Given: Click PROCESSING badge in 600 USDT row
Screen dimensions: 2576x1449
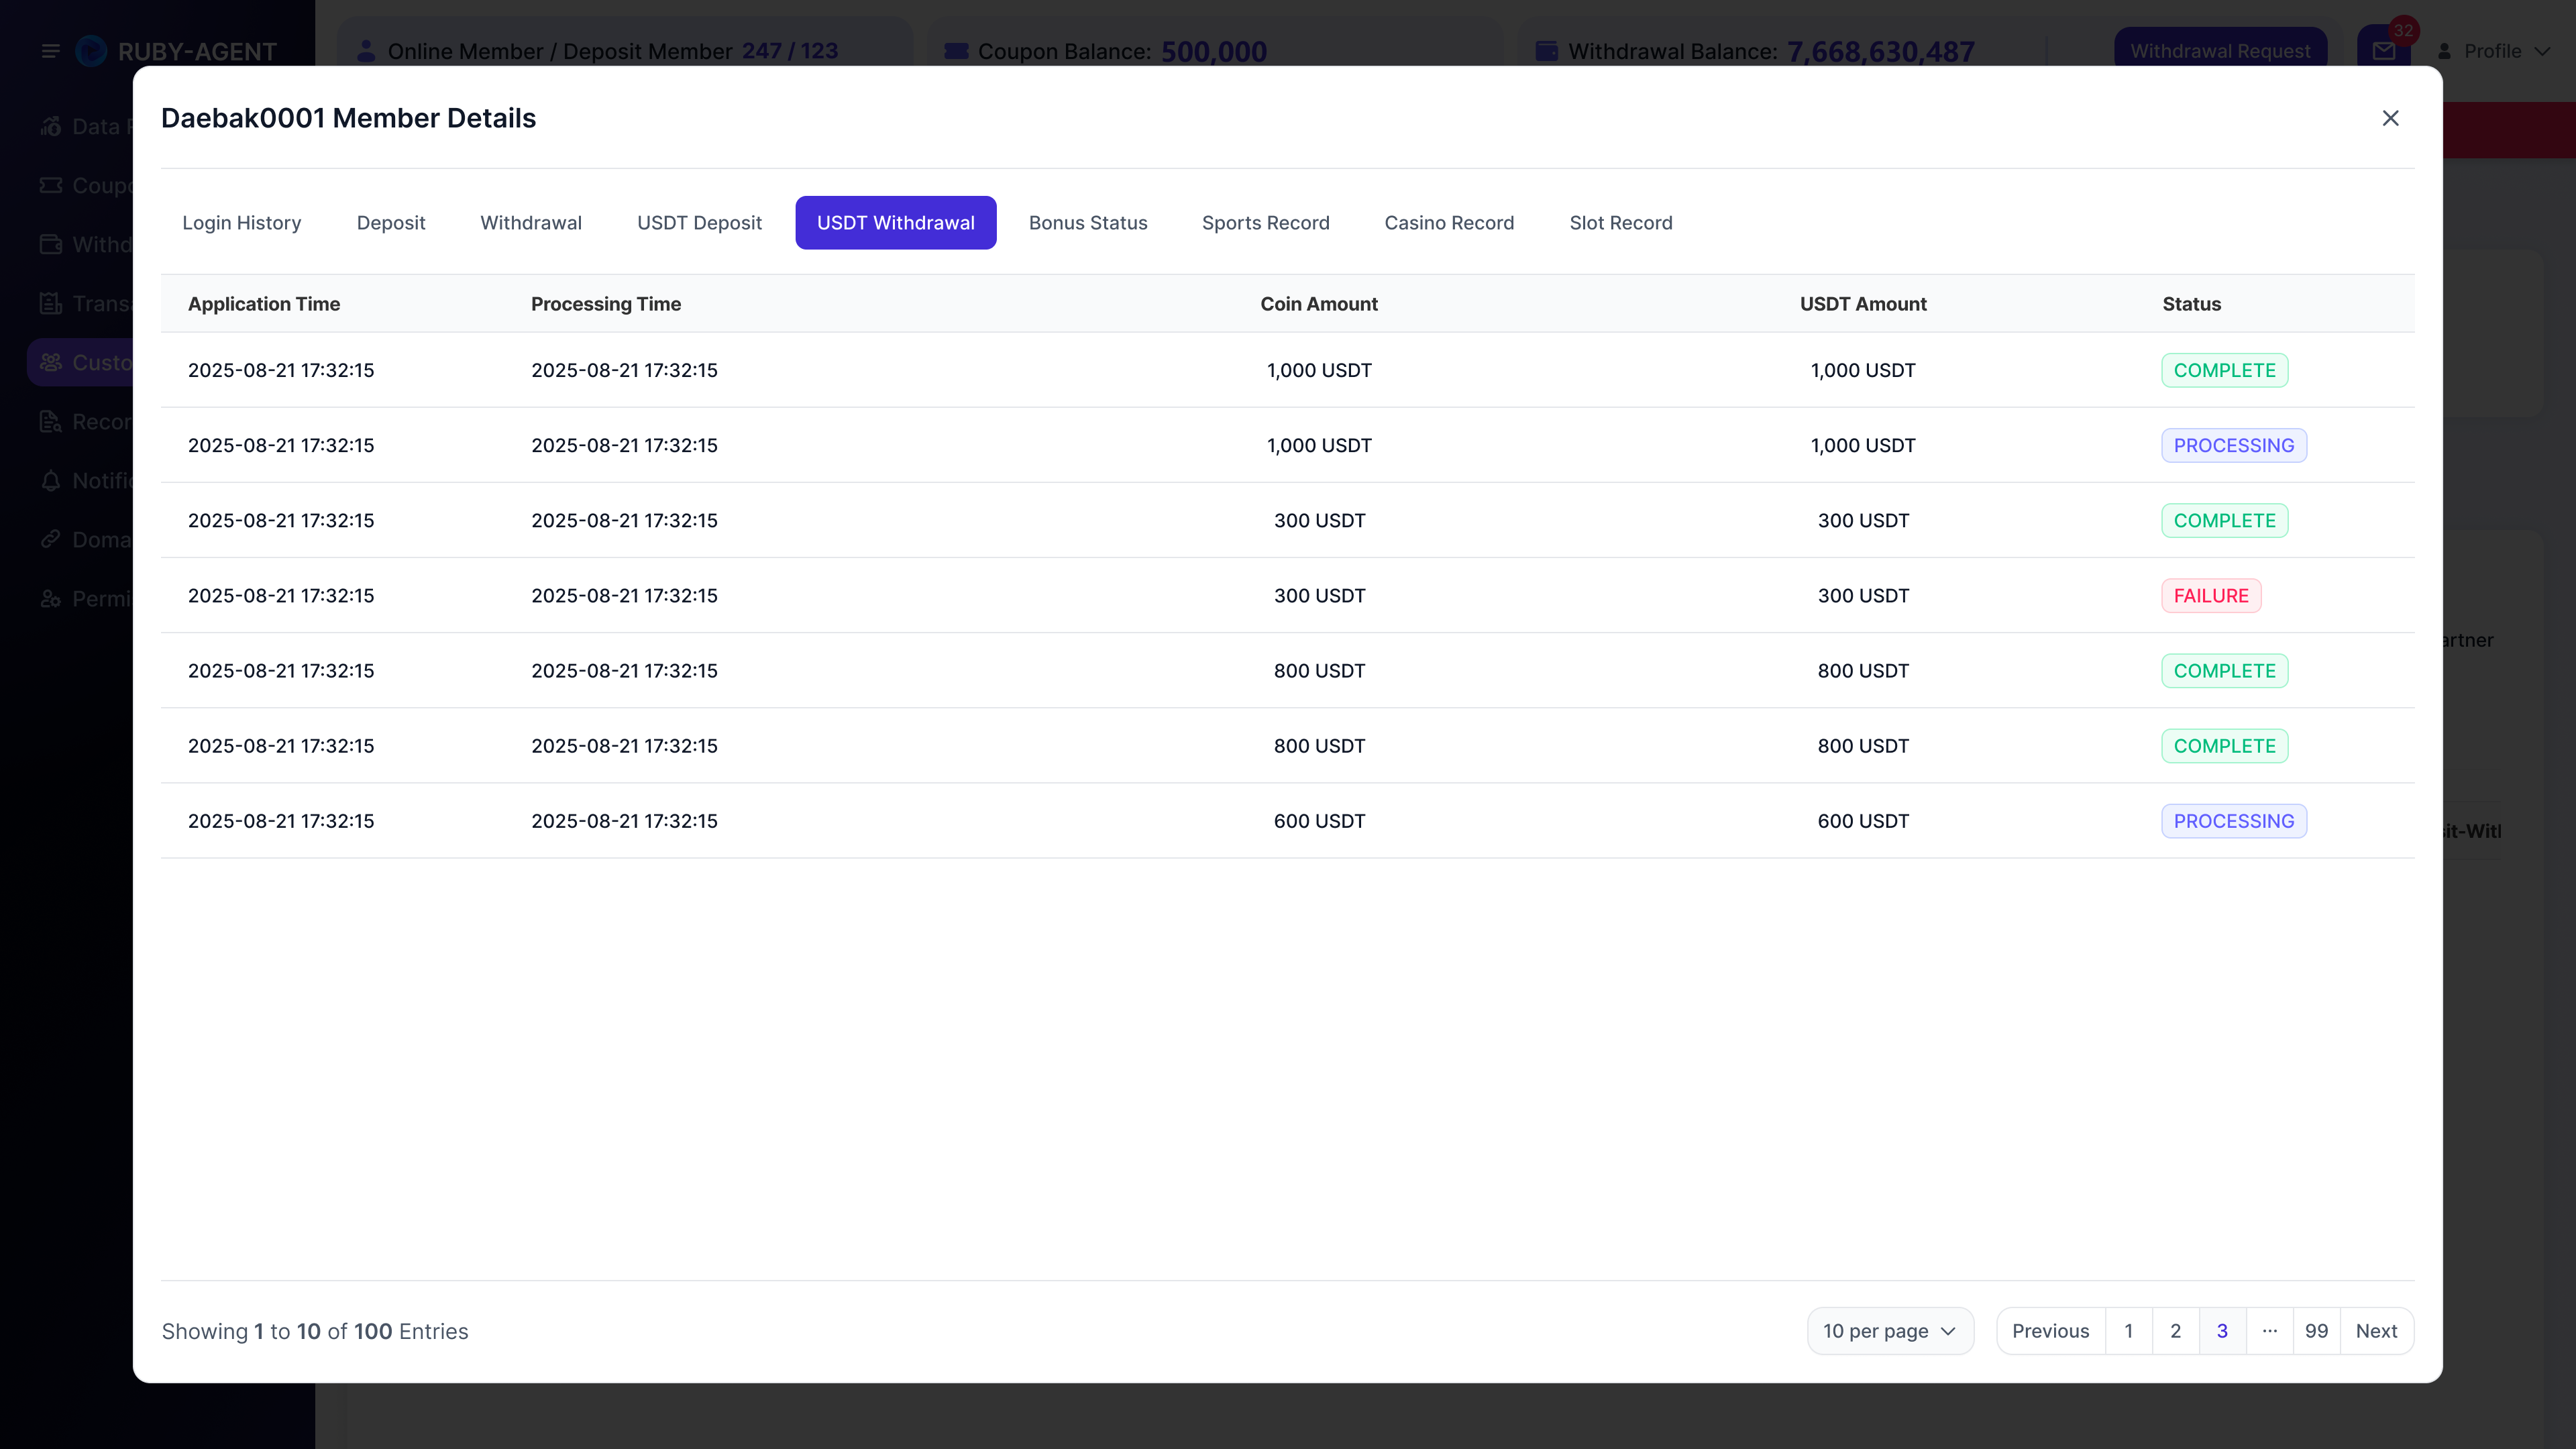Looking at the screenshot, I should pyautogui.click(x=2233, y=821).
